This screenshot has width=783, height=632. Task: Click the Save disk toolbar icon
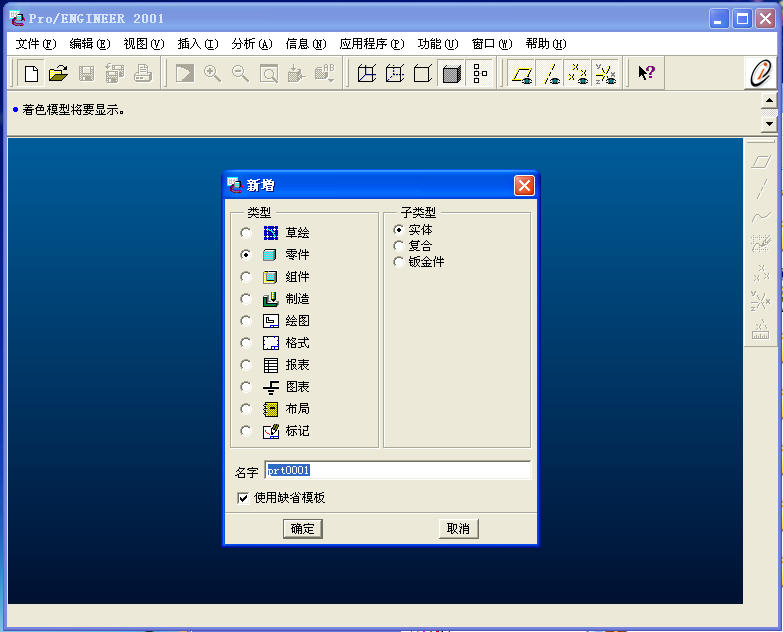[86, 74]
